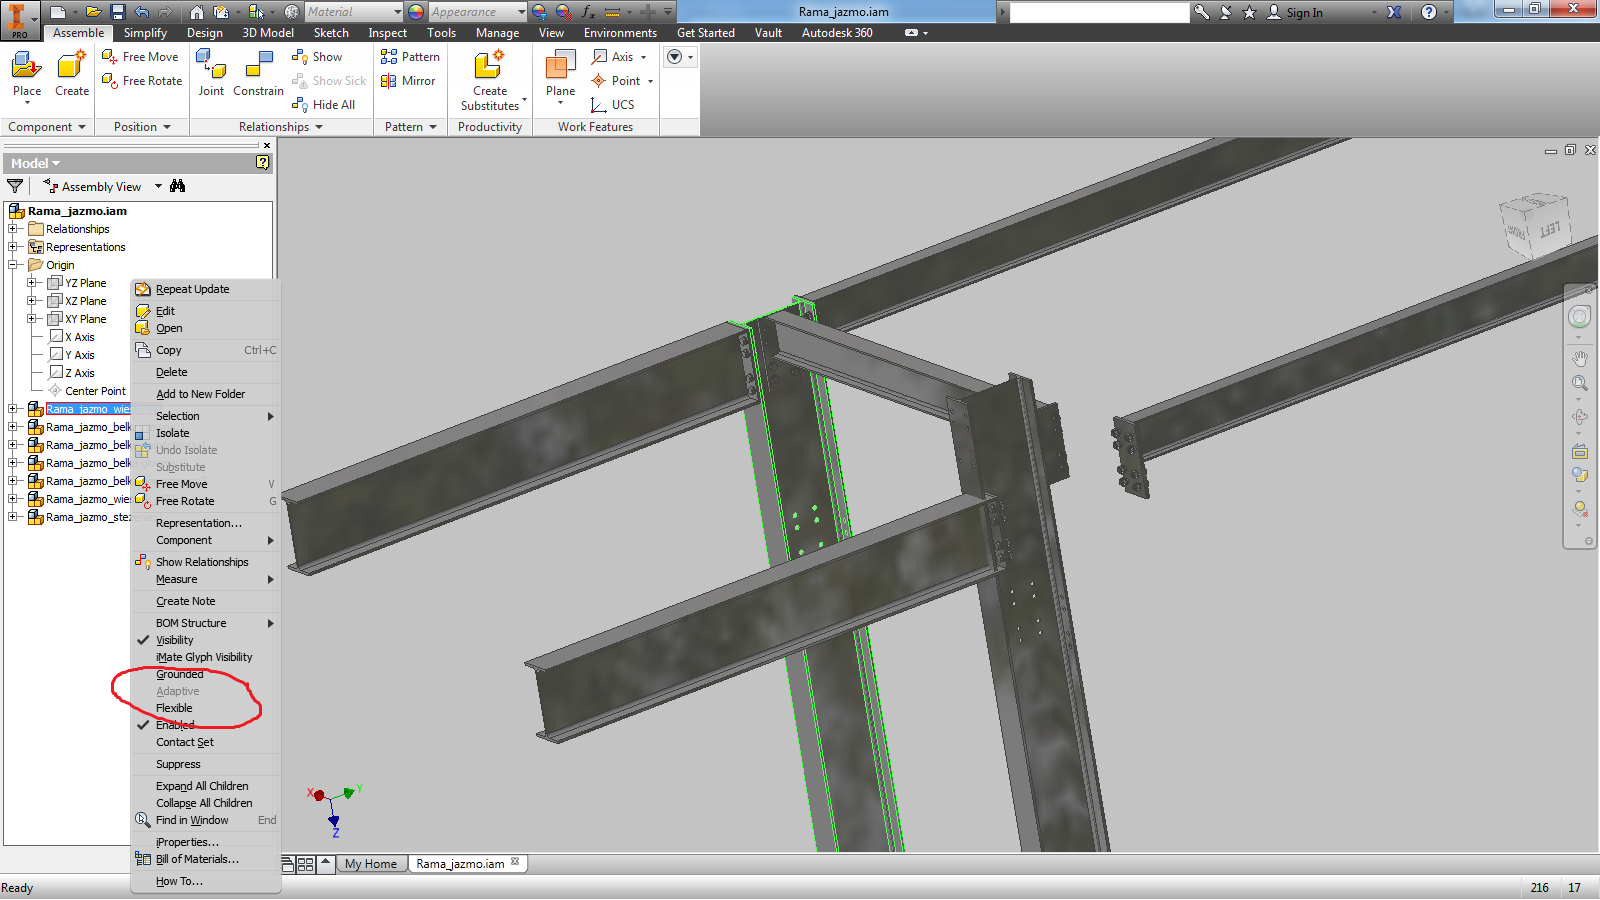
Task: Toggle iMate Glyph Visibility option
Action: pyautogui.click(x=206, y=657)
